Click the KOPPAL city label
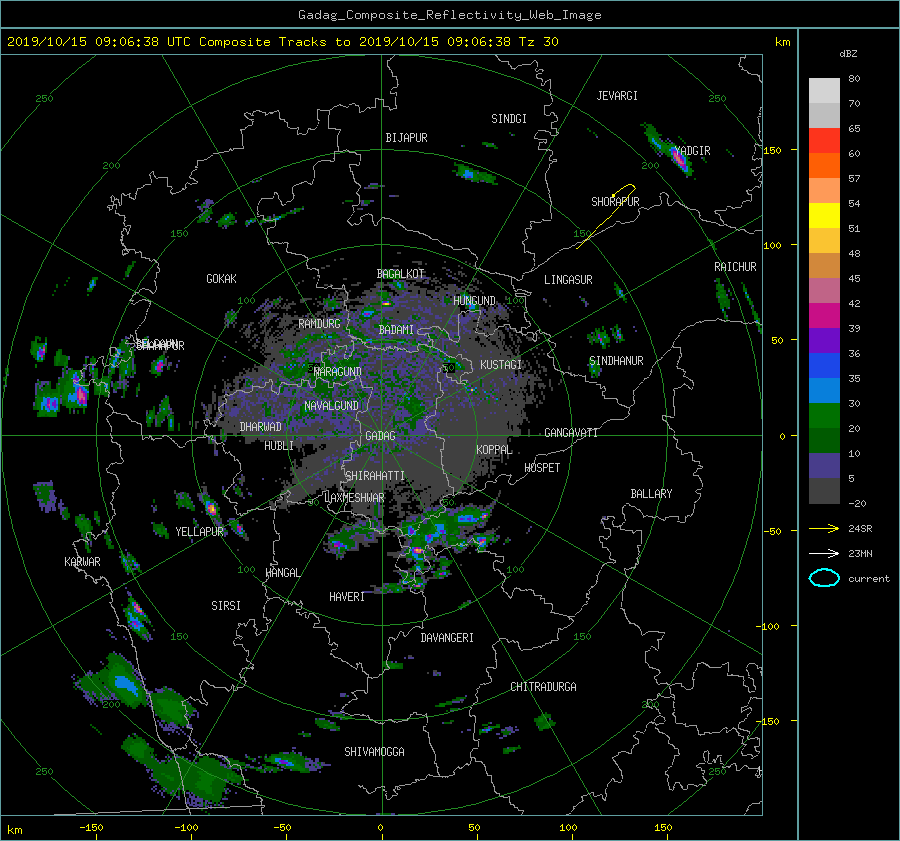The width and height of the screenshot is (900, 841). coord(494,450)
